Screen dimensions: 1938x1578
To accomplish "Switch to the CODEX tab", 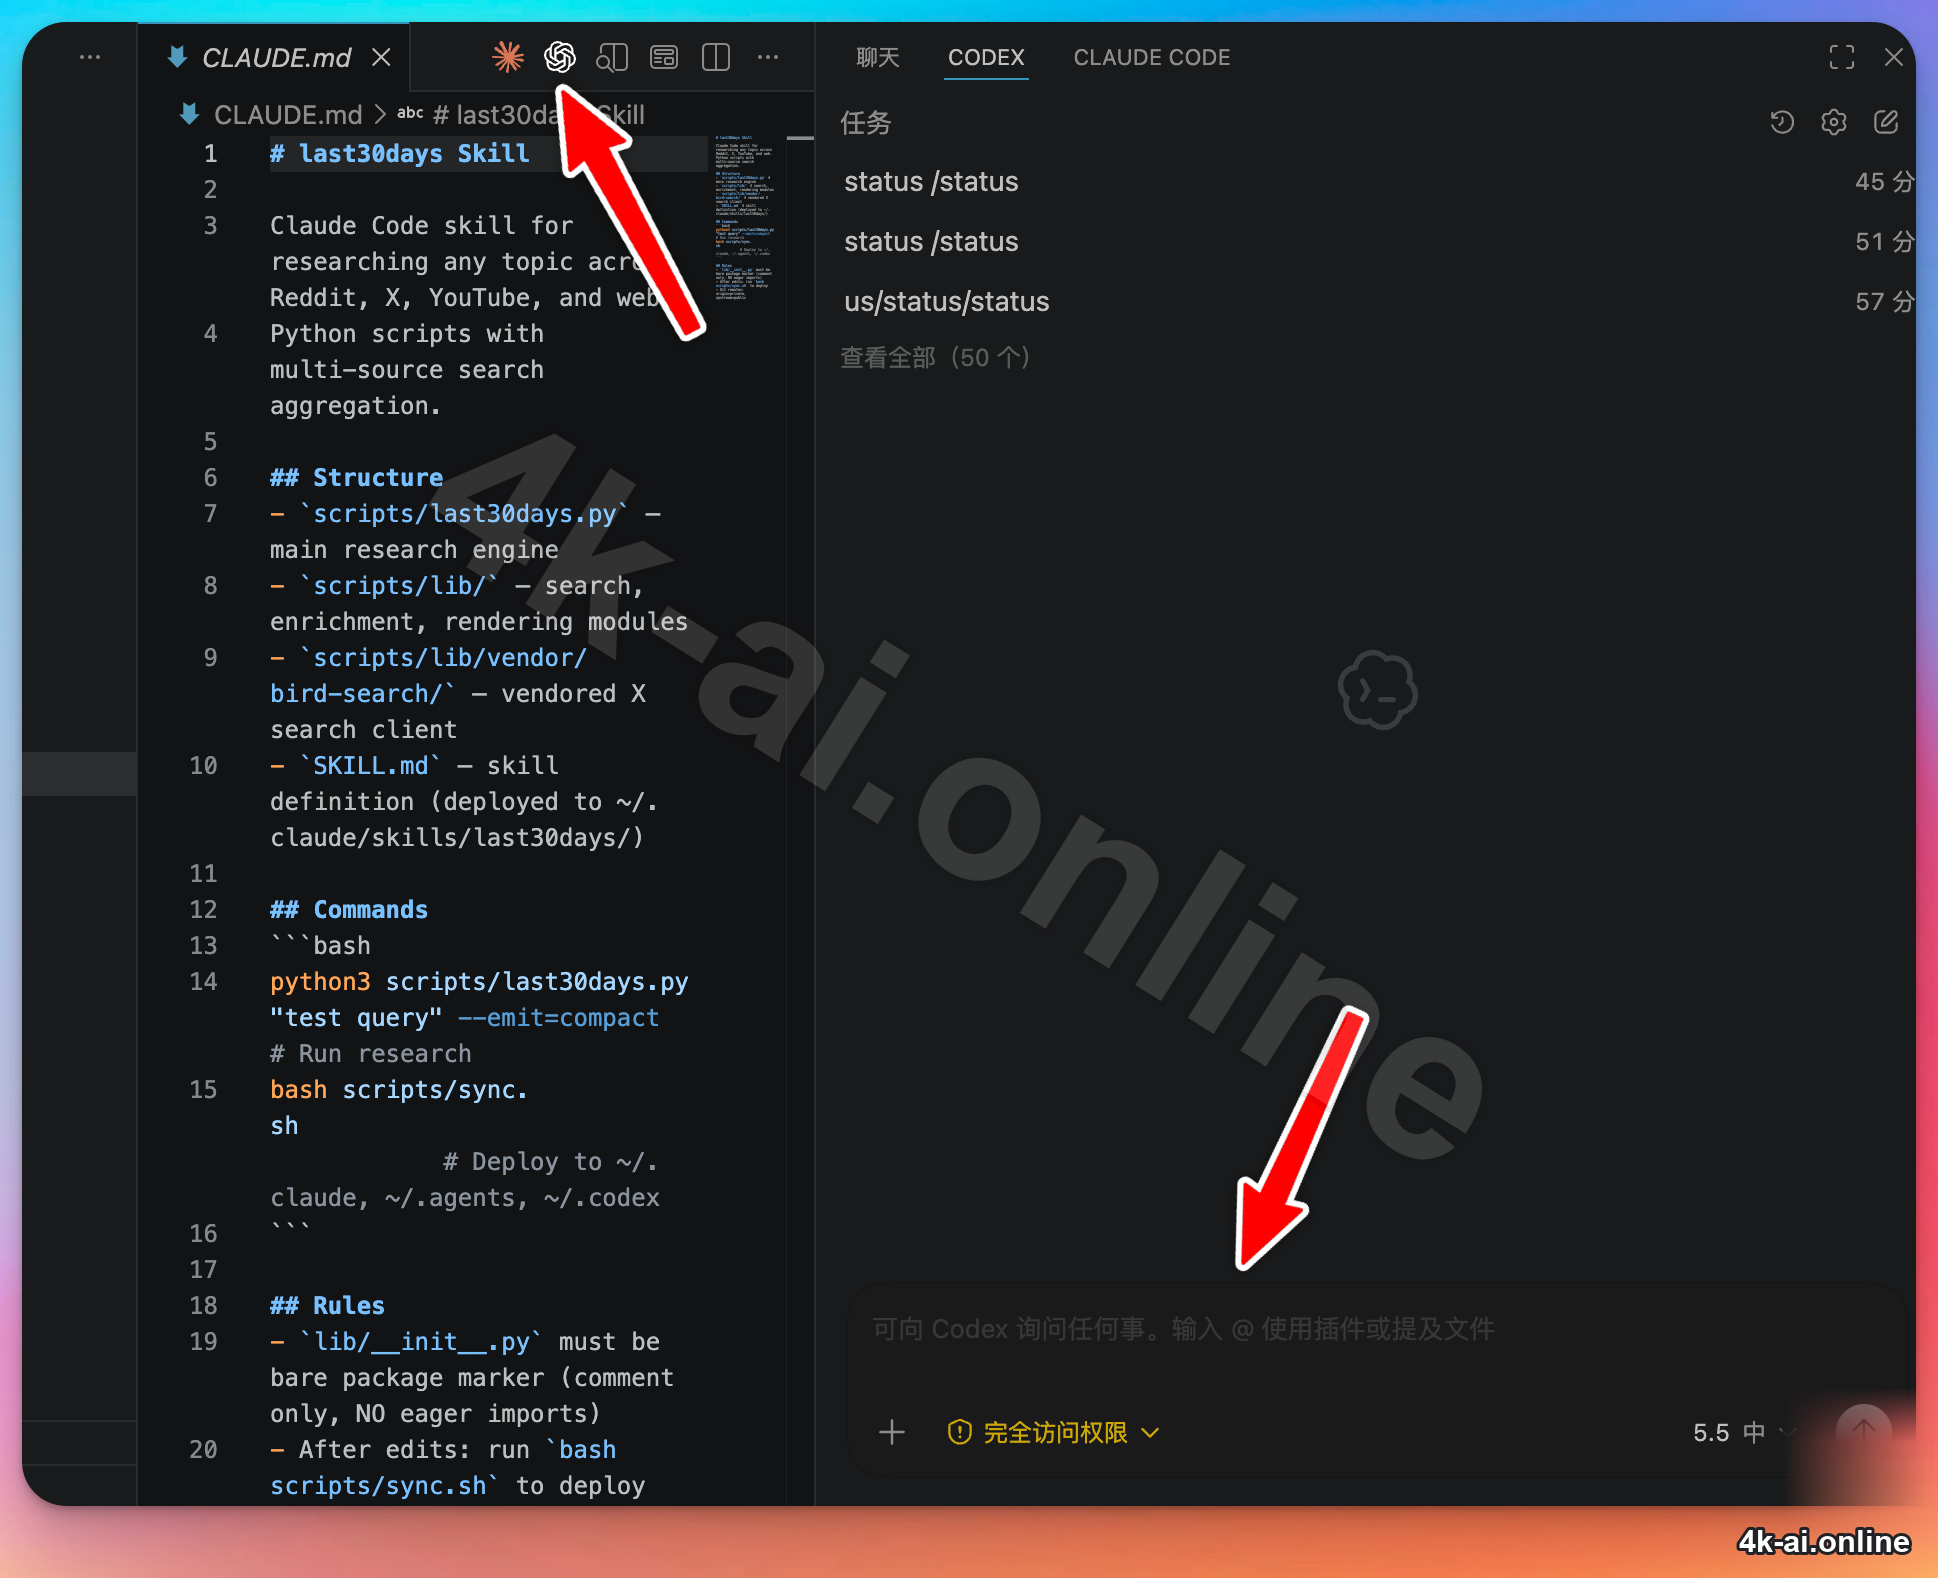I will pos(986,57).
